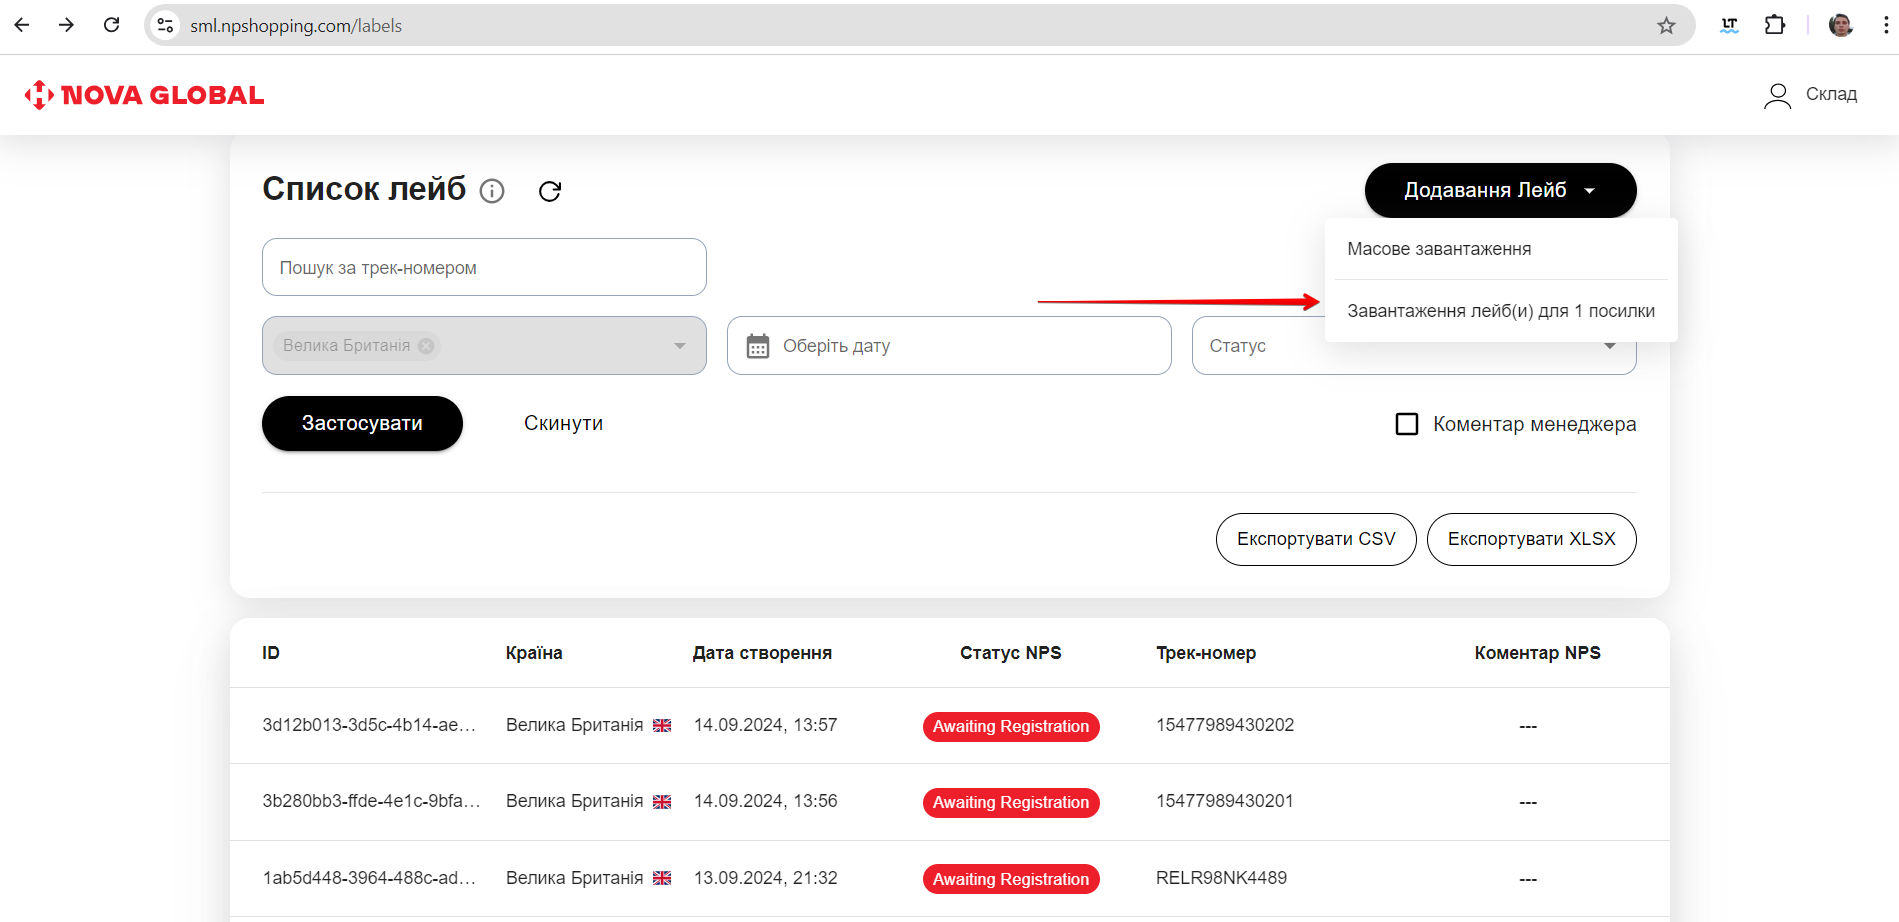The width and height of the screenshot is (1899, 922).
Task: Click tracking number 15477989430202
Action: pyautogui.click(x=1225, y=725)
